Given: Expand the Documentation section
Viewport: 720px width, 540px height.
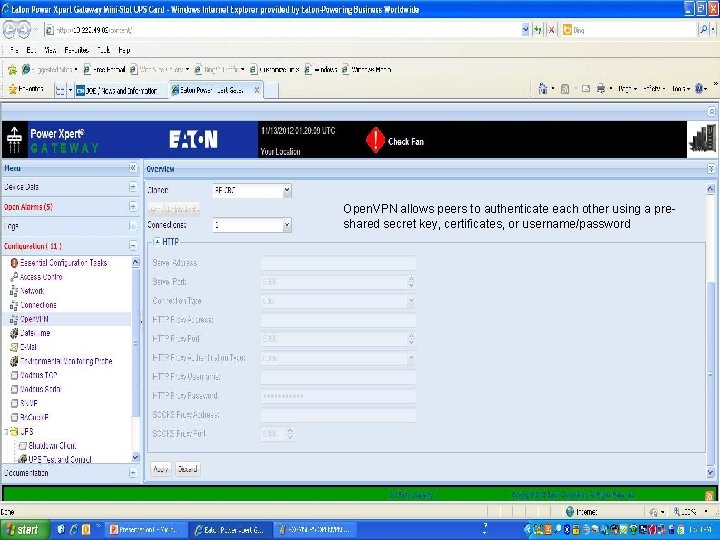Looking at the screenshot, I should coord(133,473).
